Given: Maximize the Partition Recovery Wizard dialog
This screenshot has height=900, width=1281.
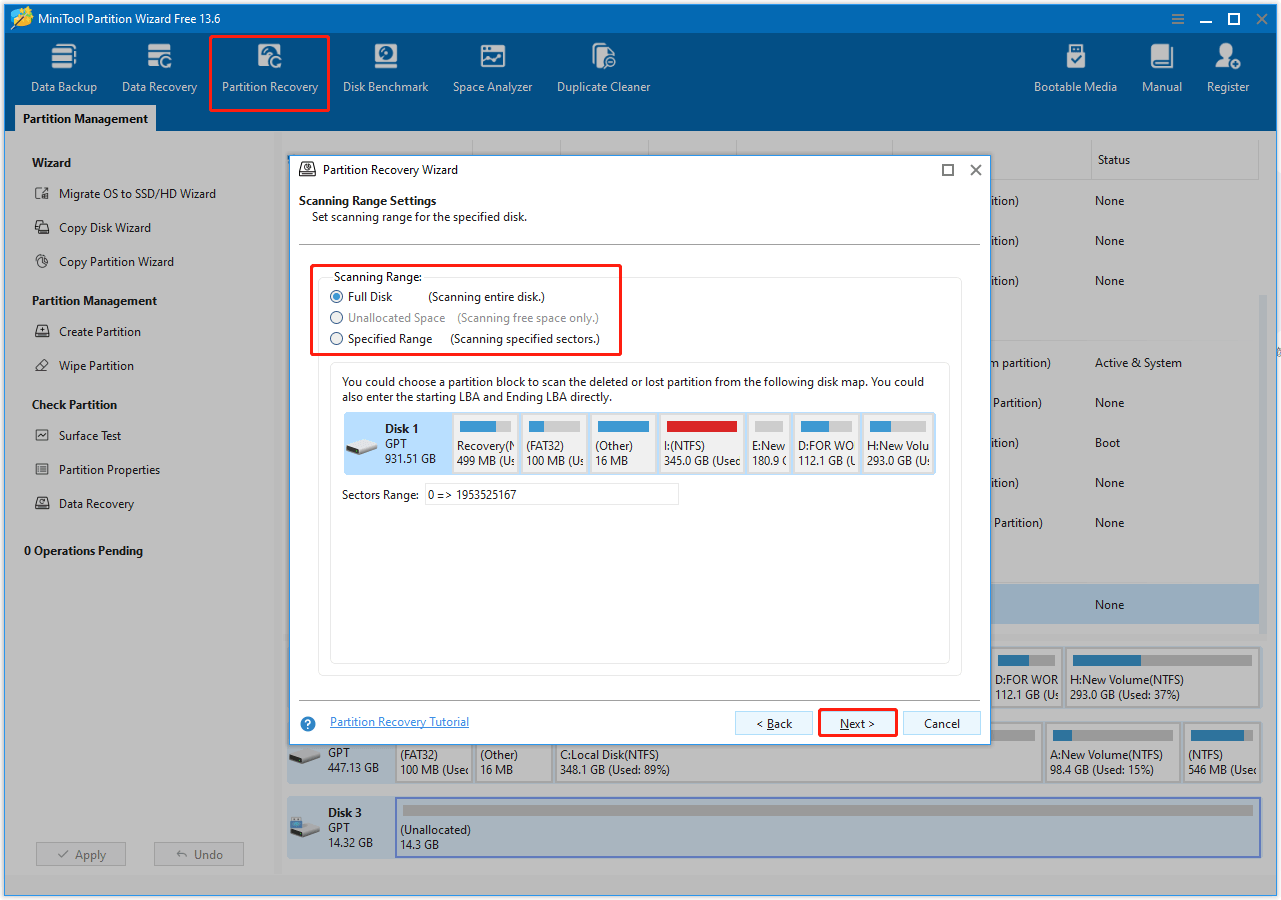Looking at the screenshot, I should point(948,170).
